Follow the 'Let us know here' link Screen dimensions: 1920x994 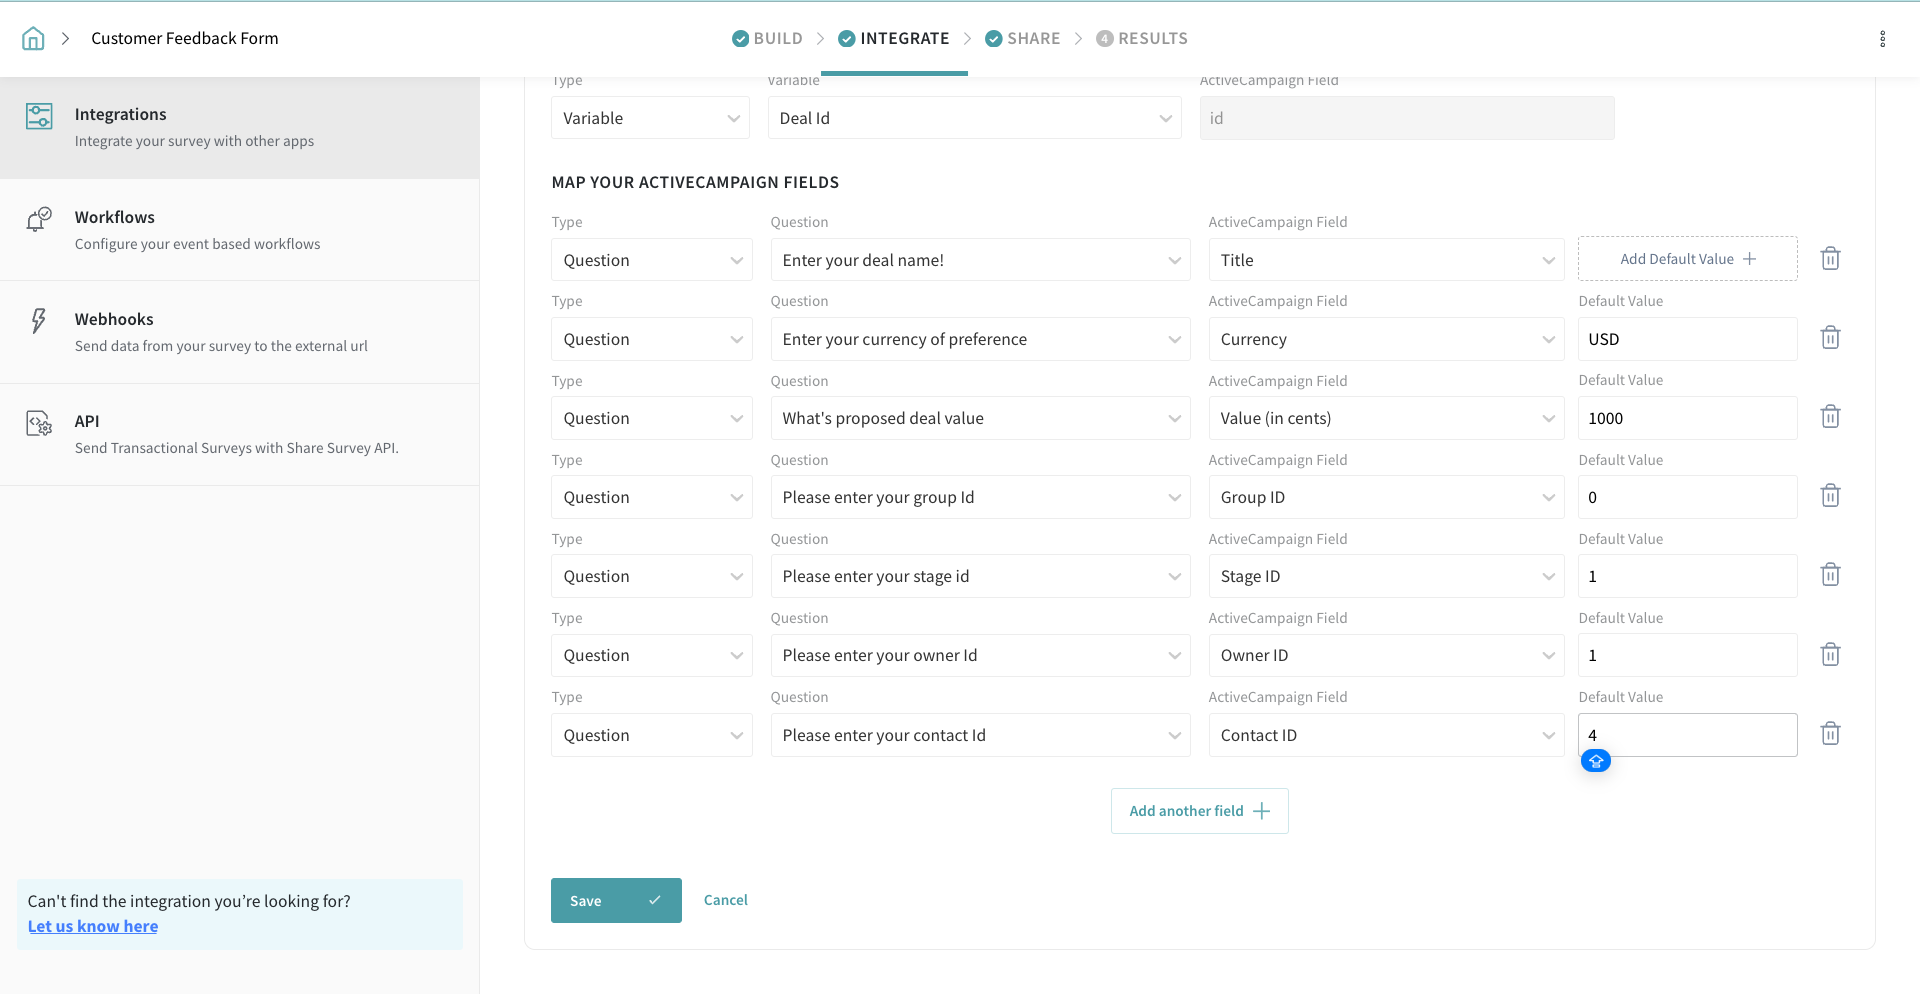coord(93,926)
